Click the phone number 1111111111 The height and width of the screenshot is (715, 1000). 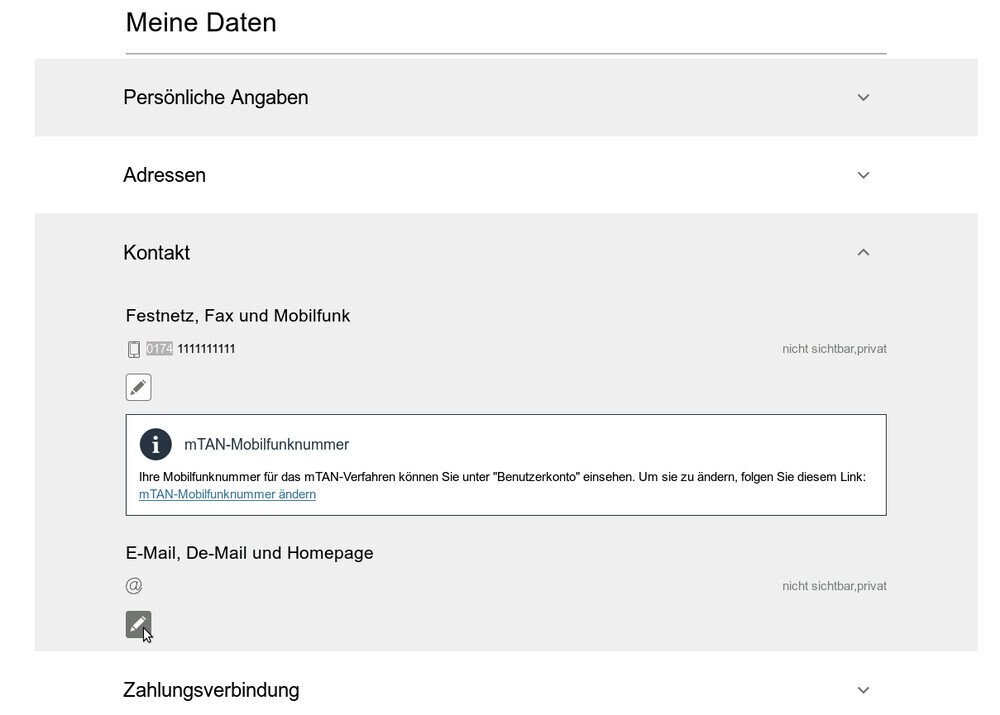click(206, 349)
